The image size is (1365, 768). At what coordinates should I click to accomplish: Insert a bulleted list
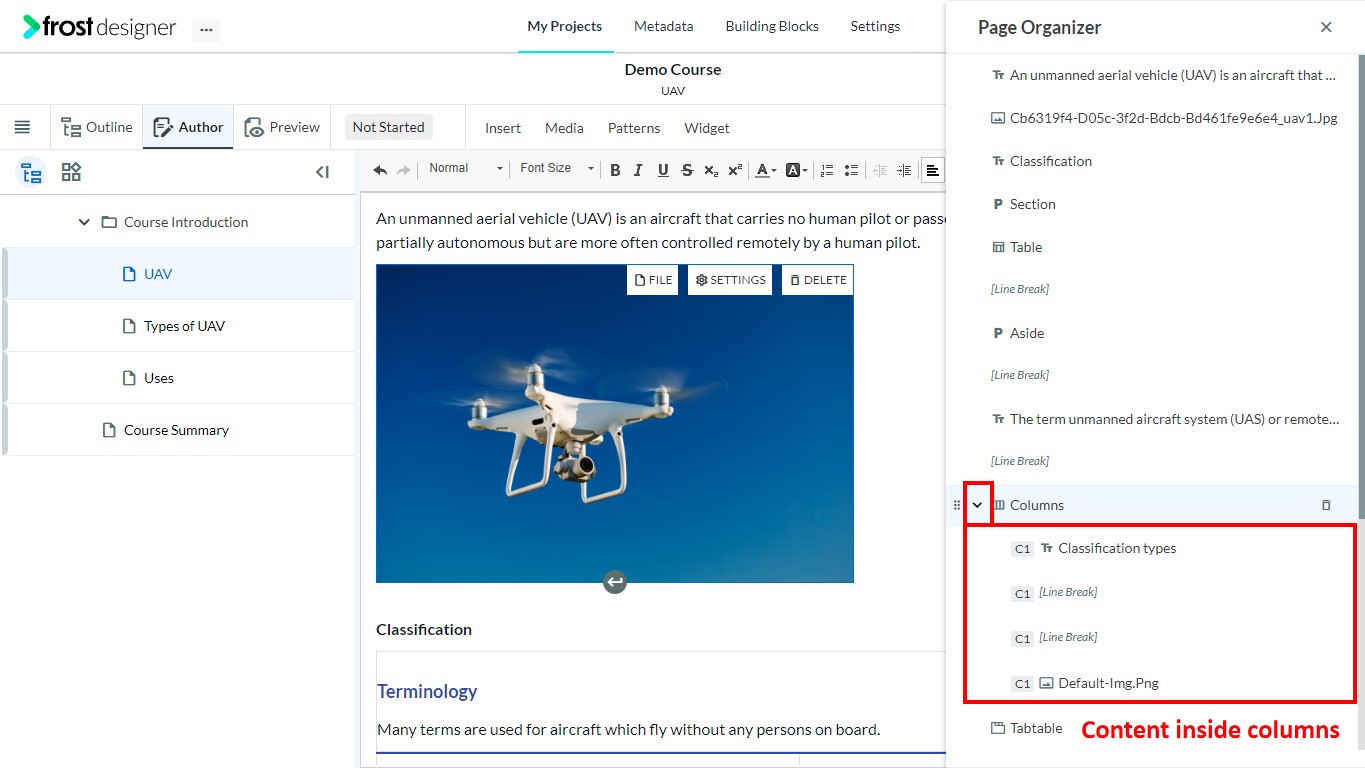point(851,170)
